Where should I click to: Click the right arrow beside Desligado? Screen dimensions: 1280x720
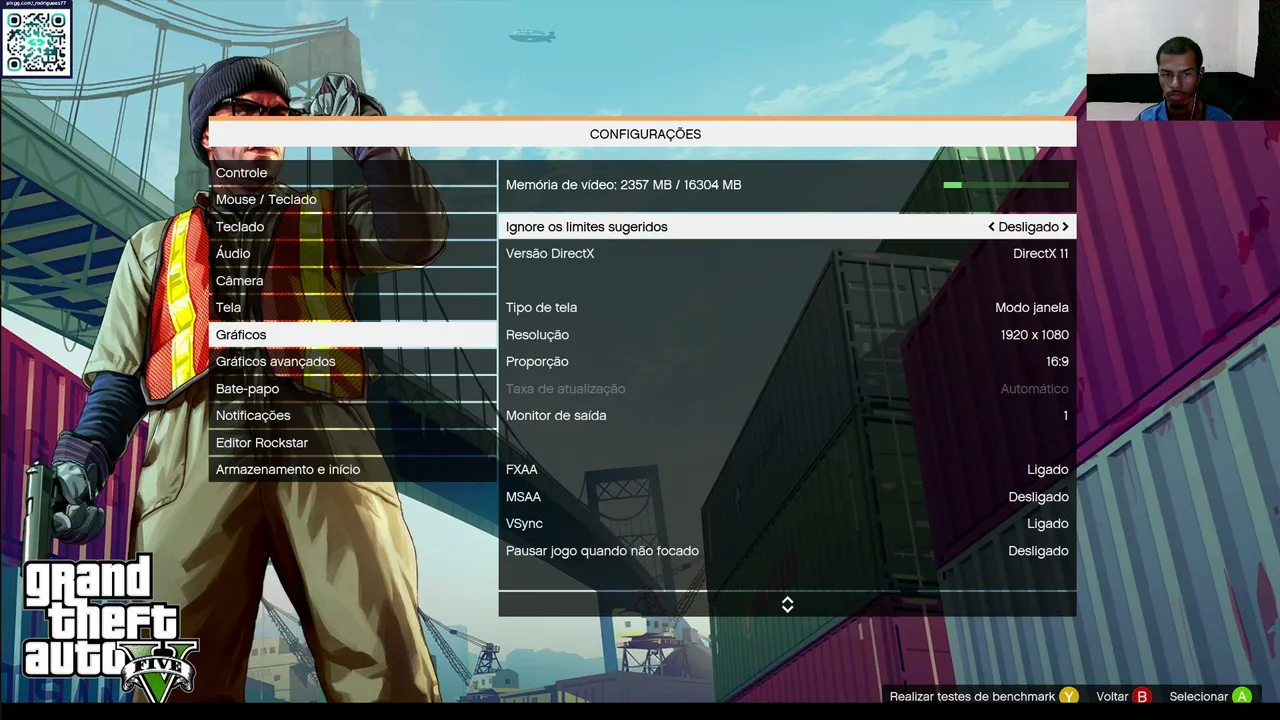click(x=1065, y=227)
